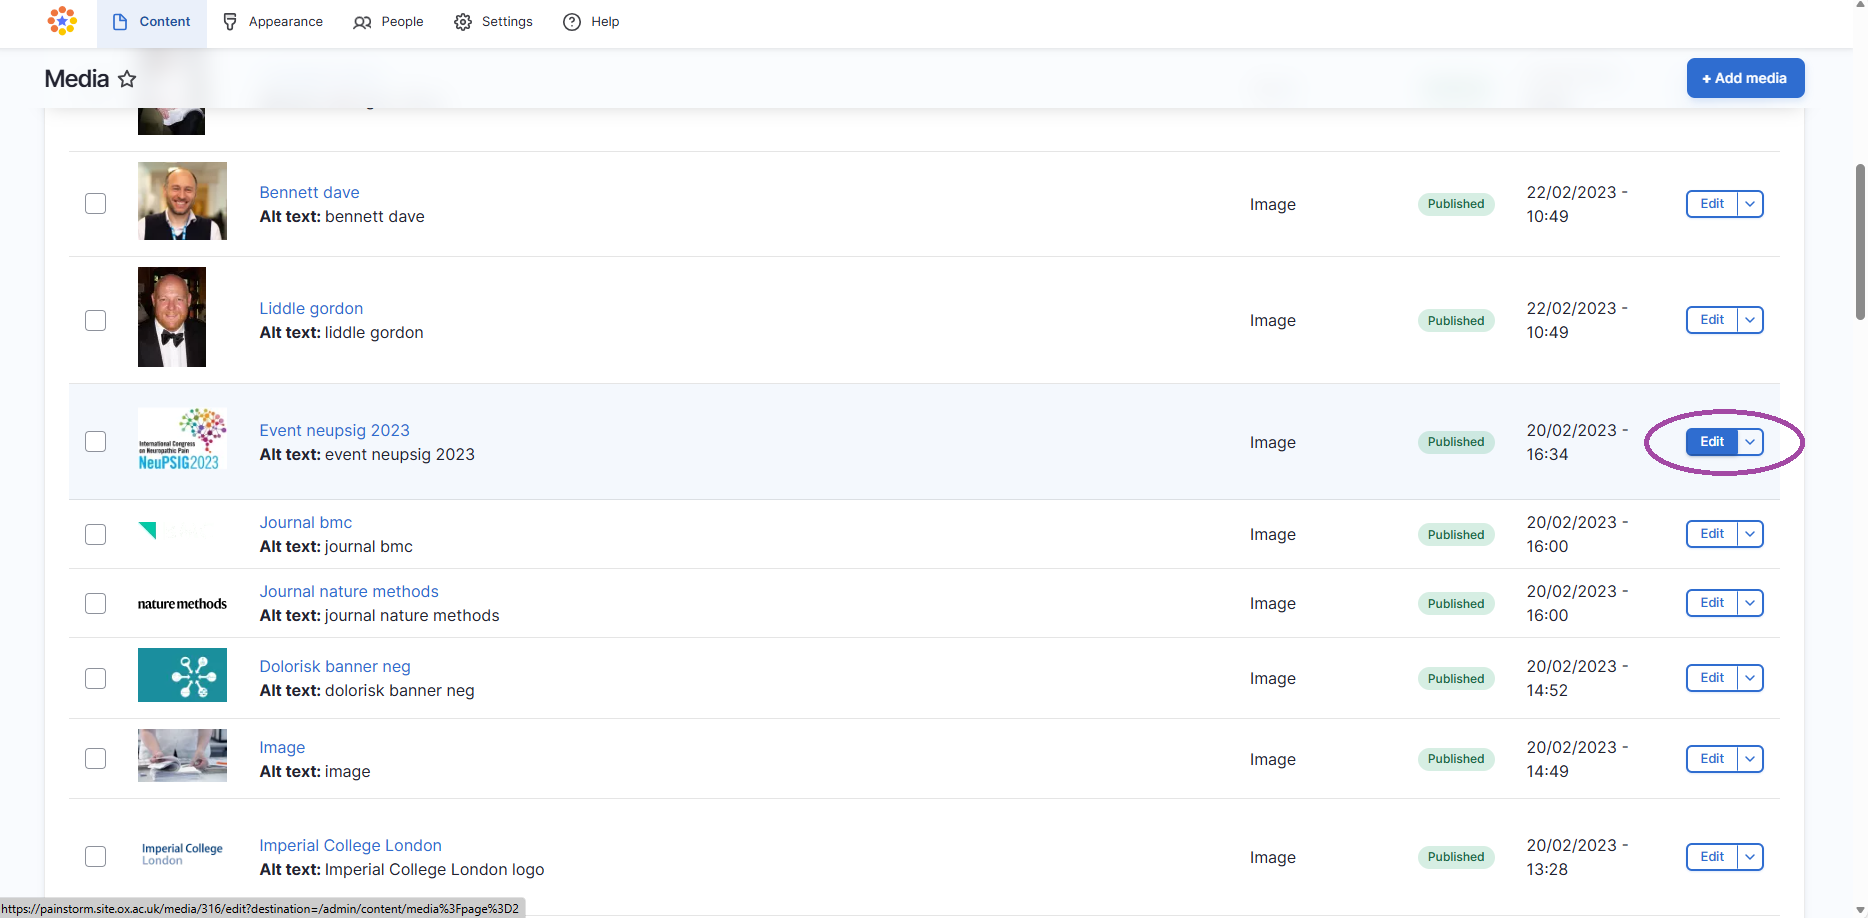Viewport: 1868px width, 918px height.
Task: Expand Imperial College London Edit options arrow
Action: 1750,857
